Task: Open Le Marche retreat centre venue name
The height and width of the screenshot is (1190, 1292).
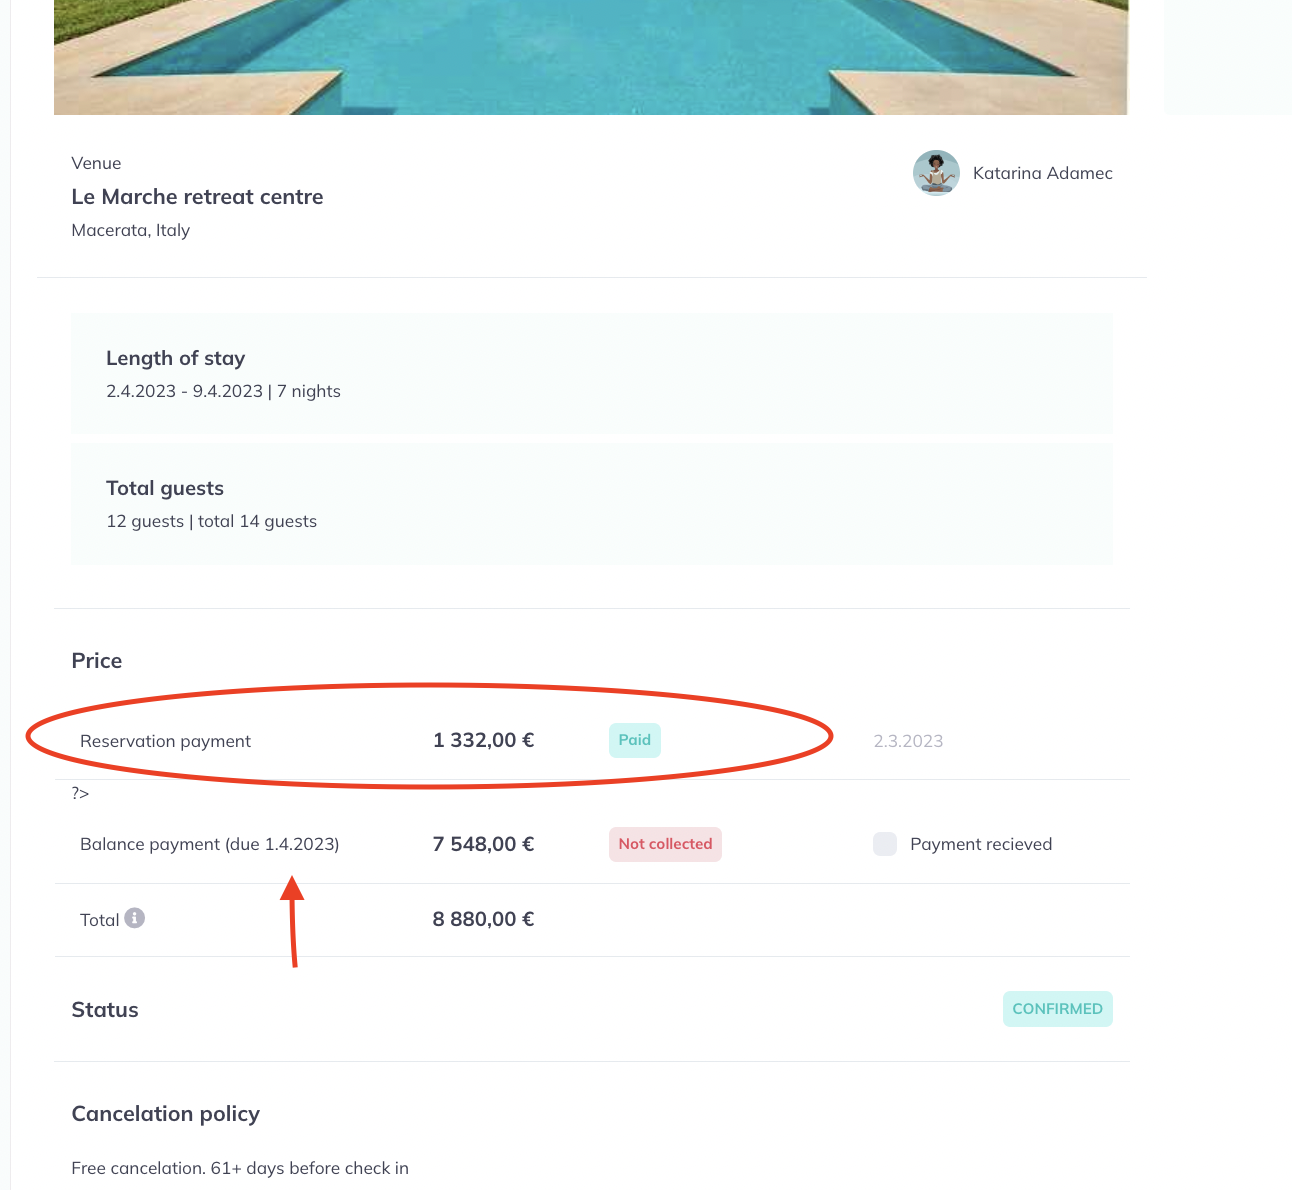Action: [197, 197]
